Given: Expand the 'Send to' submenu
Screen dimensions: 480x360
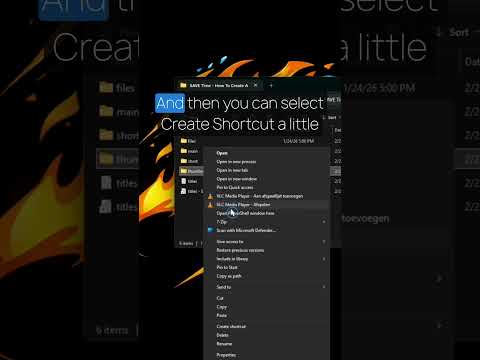Looking at the screenshot, I should (267, 287).
